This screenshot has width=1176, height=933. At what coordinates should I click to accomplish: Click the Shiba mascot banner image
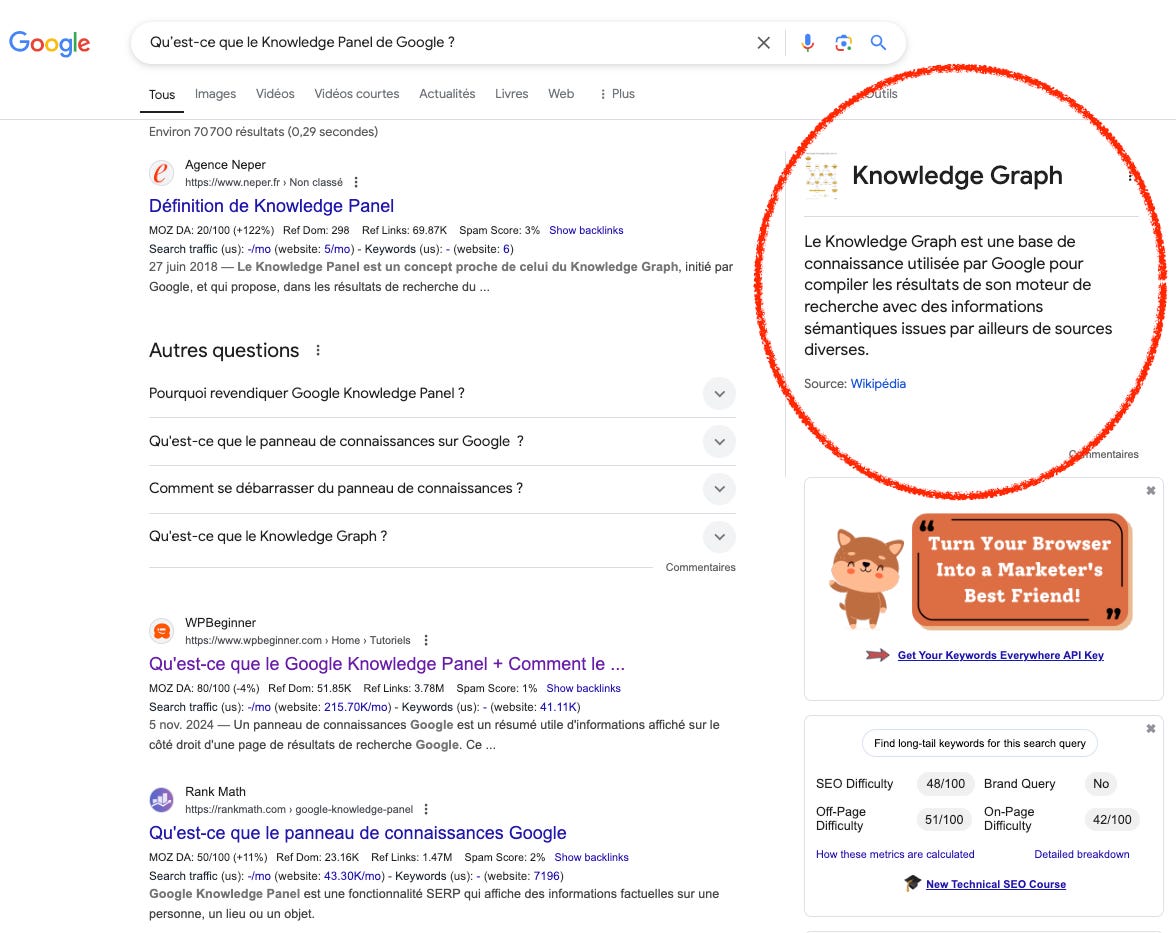(981, 573)
